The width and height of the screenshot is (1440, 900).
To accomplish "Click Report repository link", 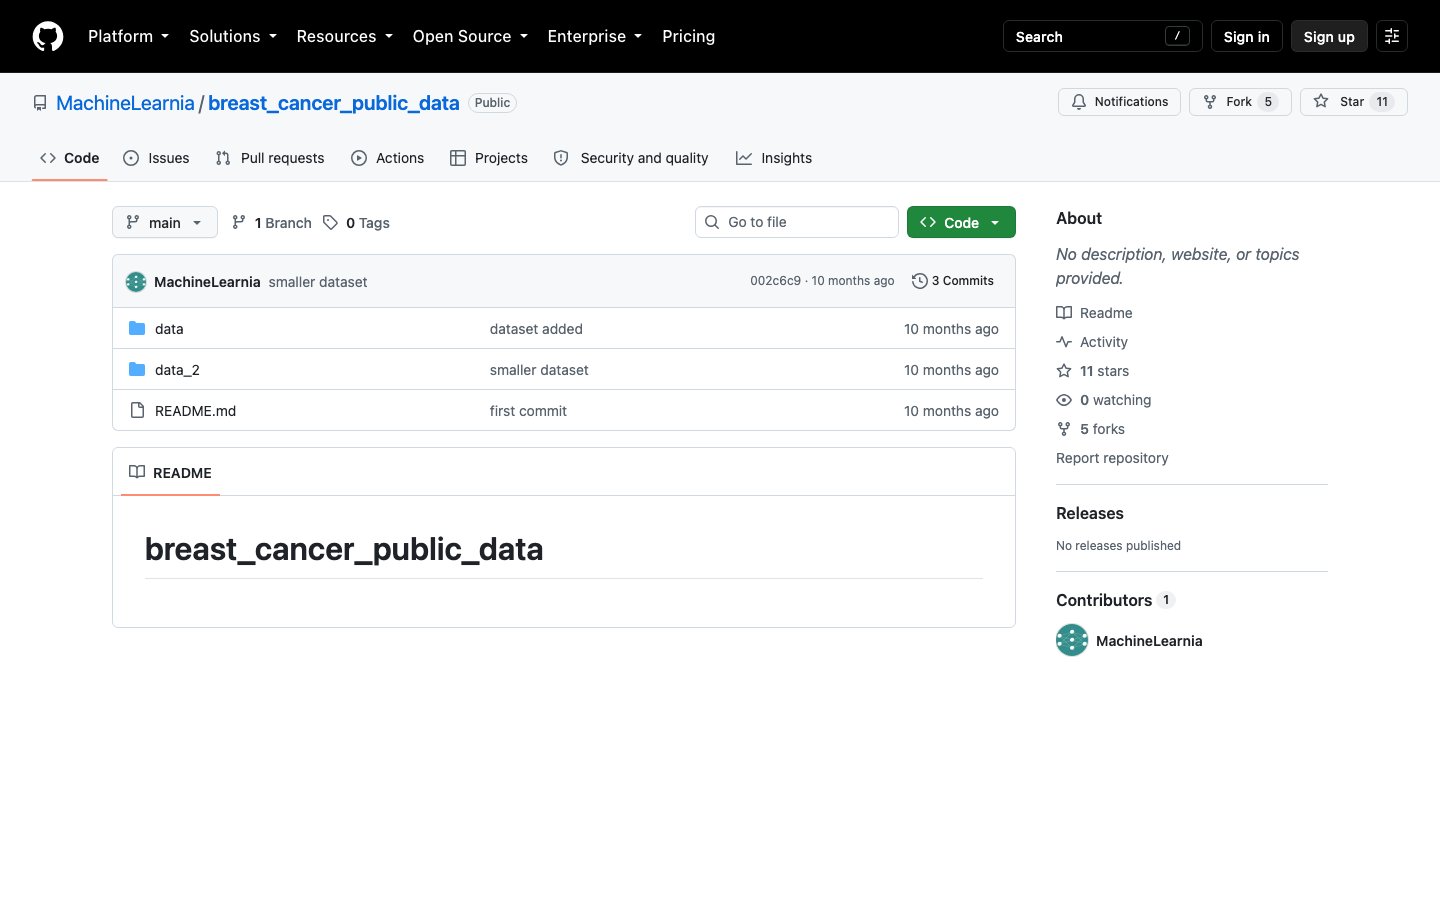I will [x=1112, y=458].
